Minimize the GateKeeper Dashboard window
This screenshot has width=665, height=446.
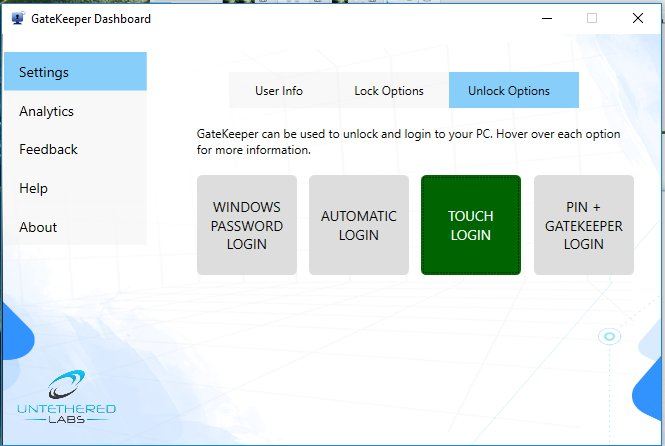(547, 18)
